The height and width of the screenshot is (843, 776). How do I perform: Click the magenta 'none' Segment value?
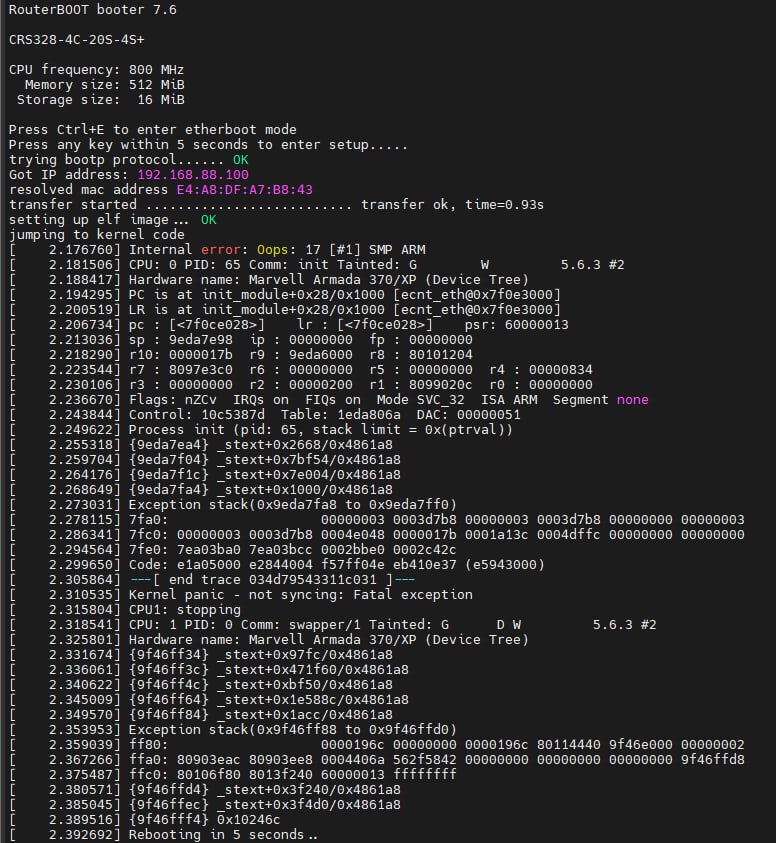click(x=632, y=399)
